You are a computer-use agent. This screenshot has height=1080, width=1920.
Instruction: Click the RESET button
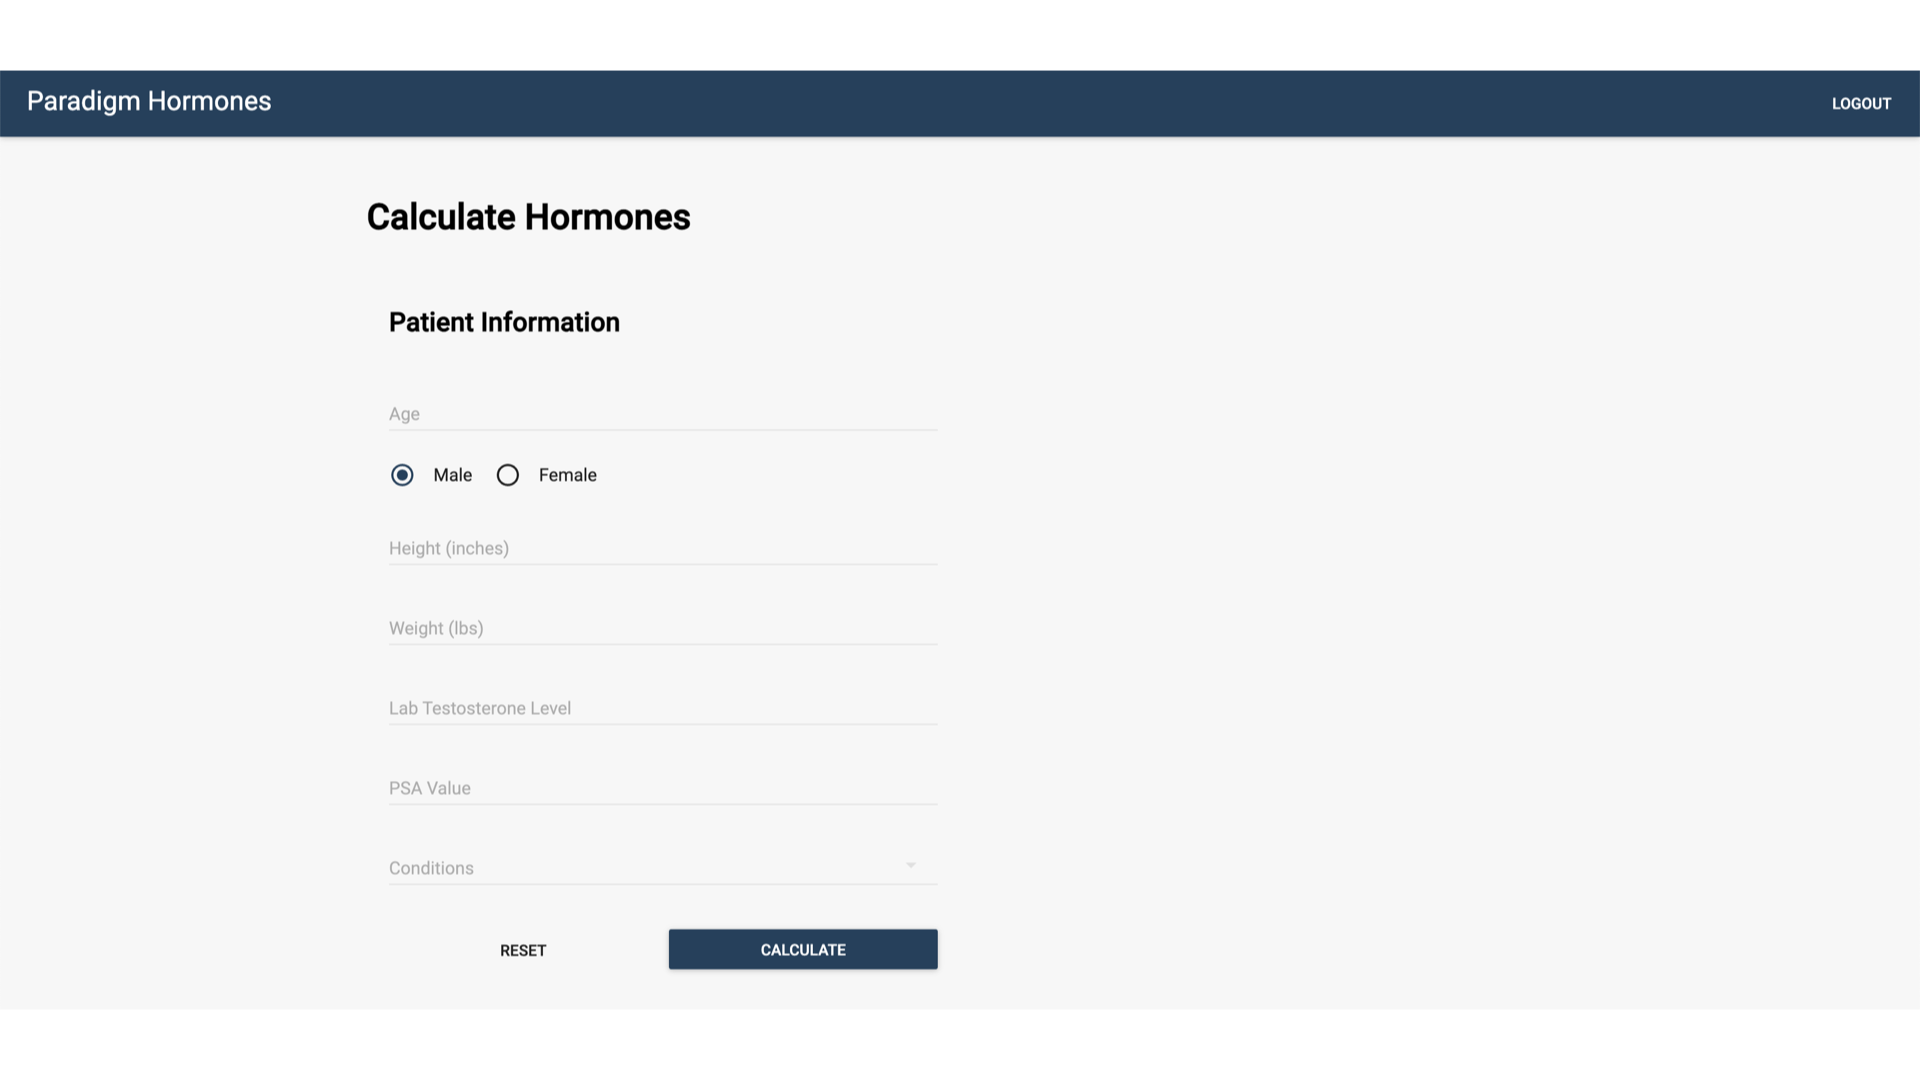click(x=522, y=948)
